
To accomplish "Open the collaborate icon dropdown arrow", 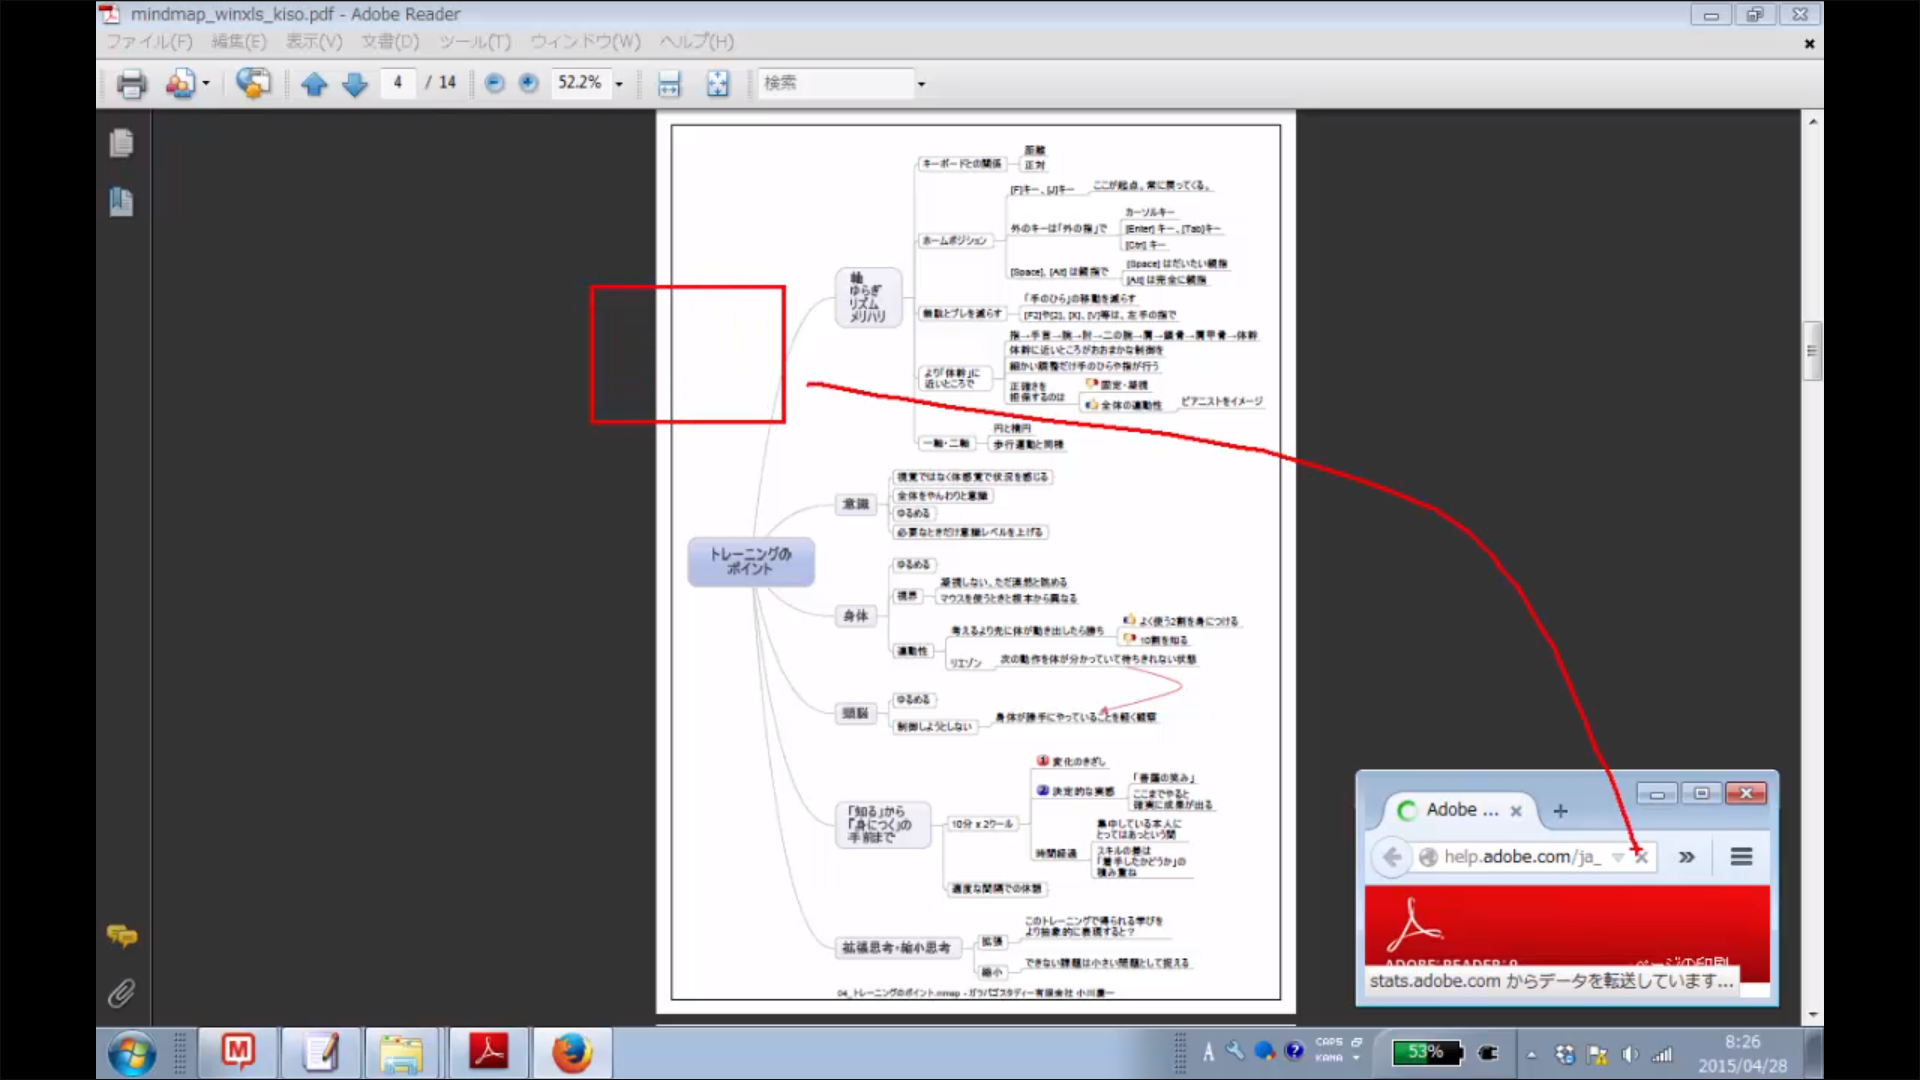I will click(x=206, y=84).
